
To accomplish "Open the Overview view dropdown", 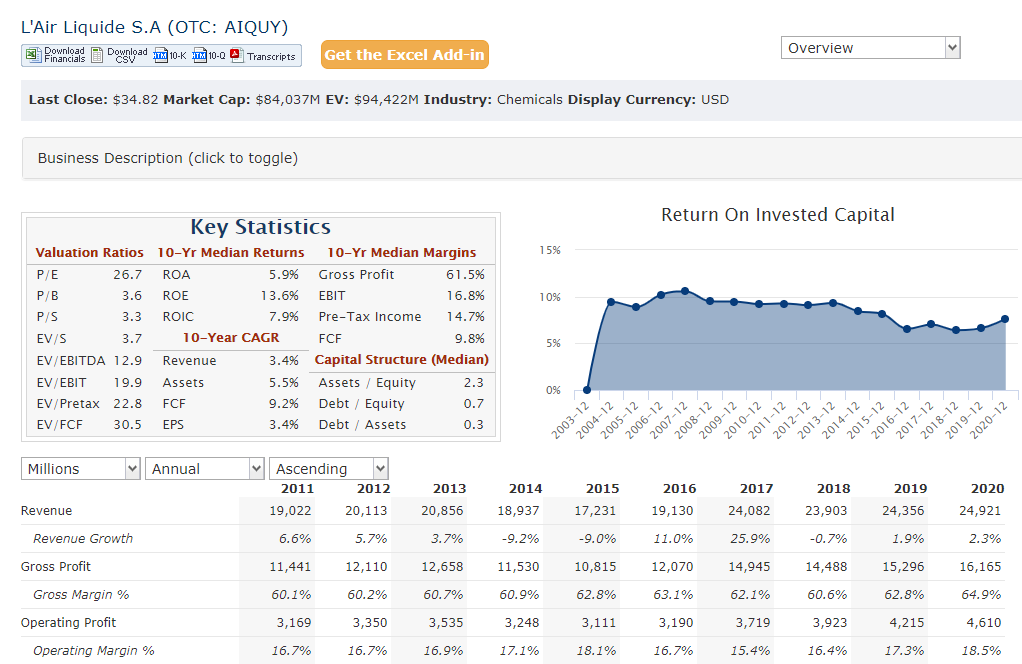I will [871, 48].
